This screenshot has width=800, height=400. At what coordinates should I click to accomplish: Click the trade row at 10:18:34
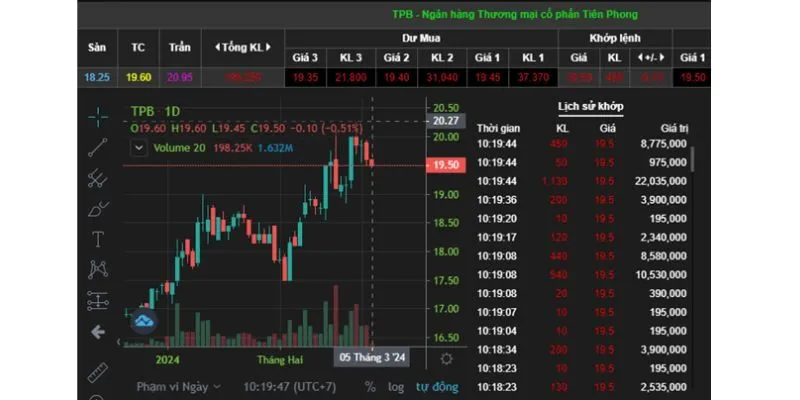pos(582,350)
